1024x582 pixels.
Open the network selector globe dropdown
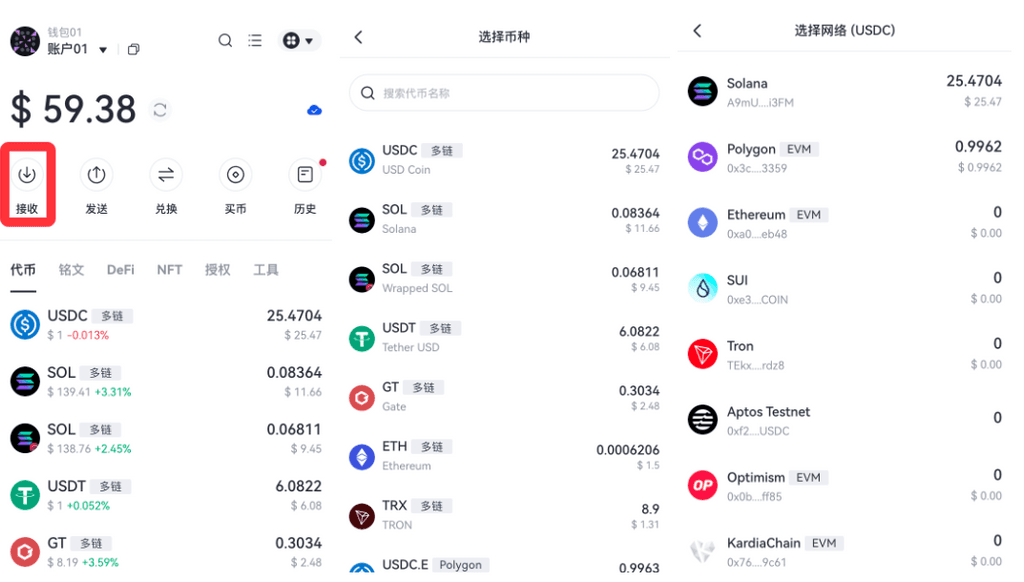[299, 40]
